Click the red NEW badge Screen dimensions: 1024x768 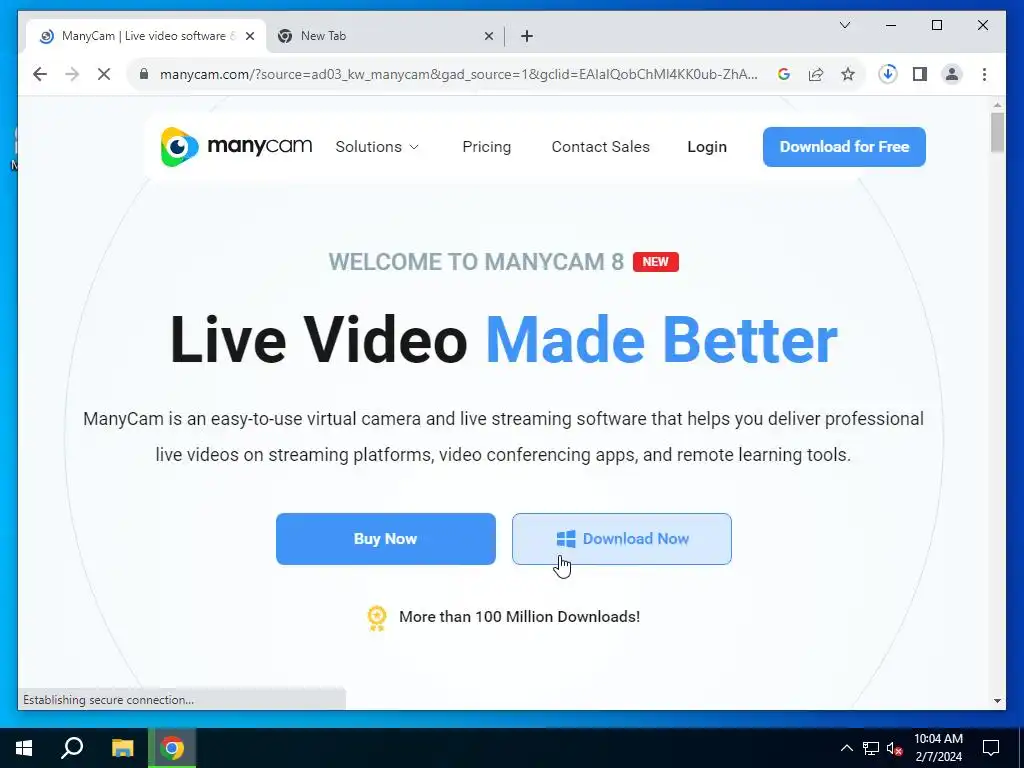(x=655, y=262)
